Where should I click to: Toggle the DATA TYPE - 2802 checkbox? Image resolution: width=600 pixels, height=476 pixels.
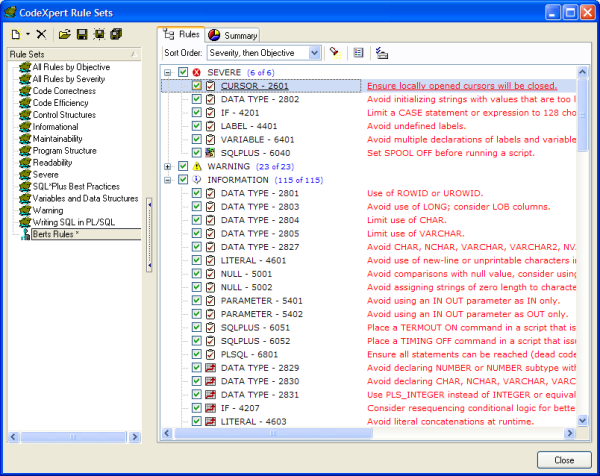tap(197, 99)
